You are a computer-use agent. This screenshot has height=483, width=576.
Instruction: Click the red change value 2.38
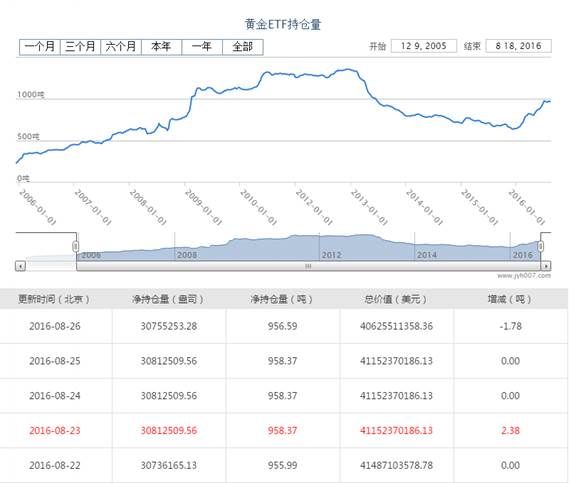(x=511, y=430)
